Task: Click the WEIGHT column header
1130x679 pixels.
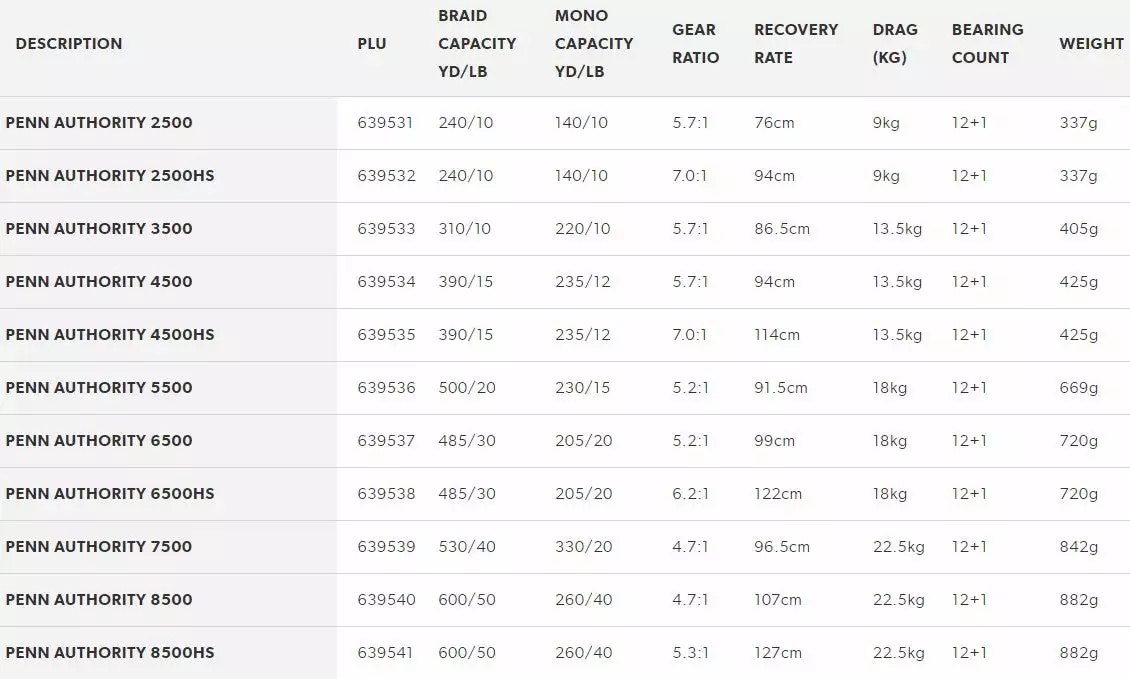Action: pyautogui.click(x=1091, y=44)
